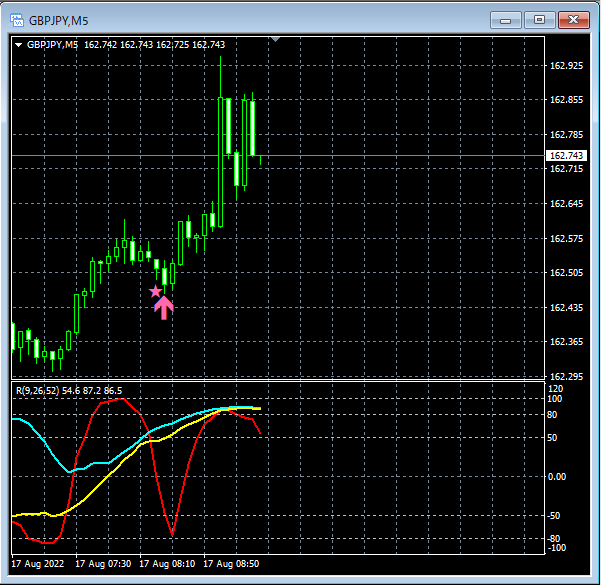Image resolution: width=602 pixels, height=585 pixels.
Task: Click the 17 Aug 08:10 time label
Action: pos(167,564)
